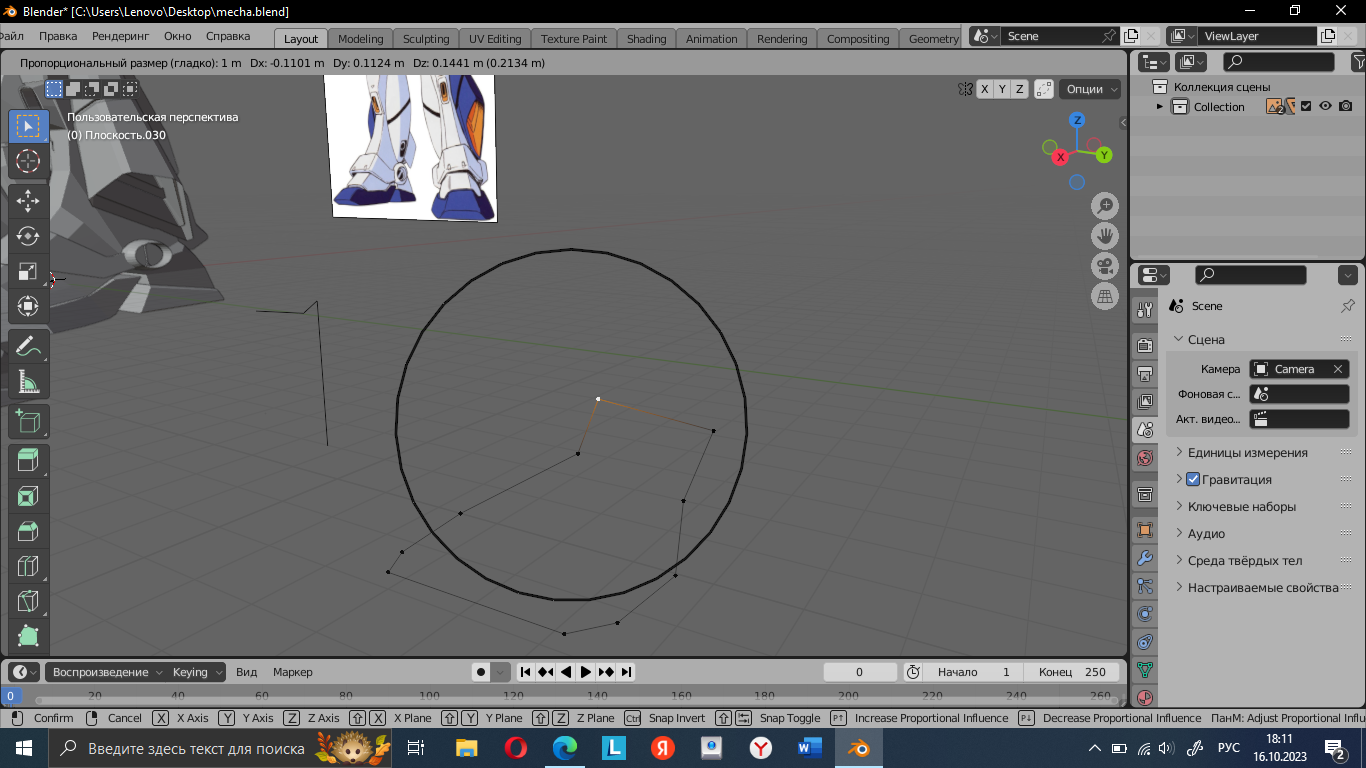This screenshot has width=1366, height=768.
Task: Select the Annotate pencil tool
Action: [28, 347]
